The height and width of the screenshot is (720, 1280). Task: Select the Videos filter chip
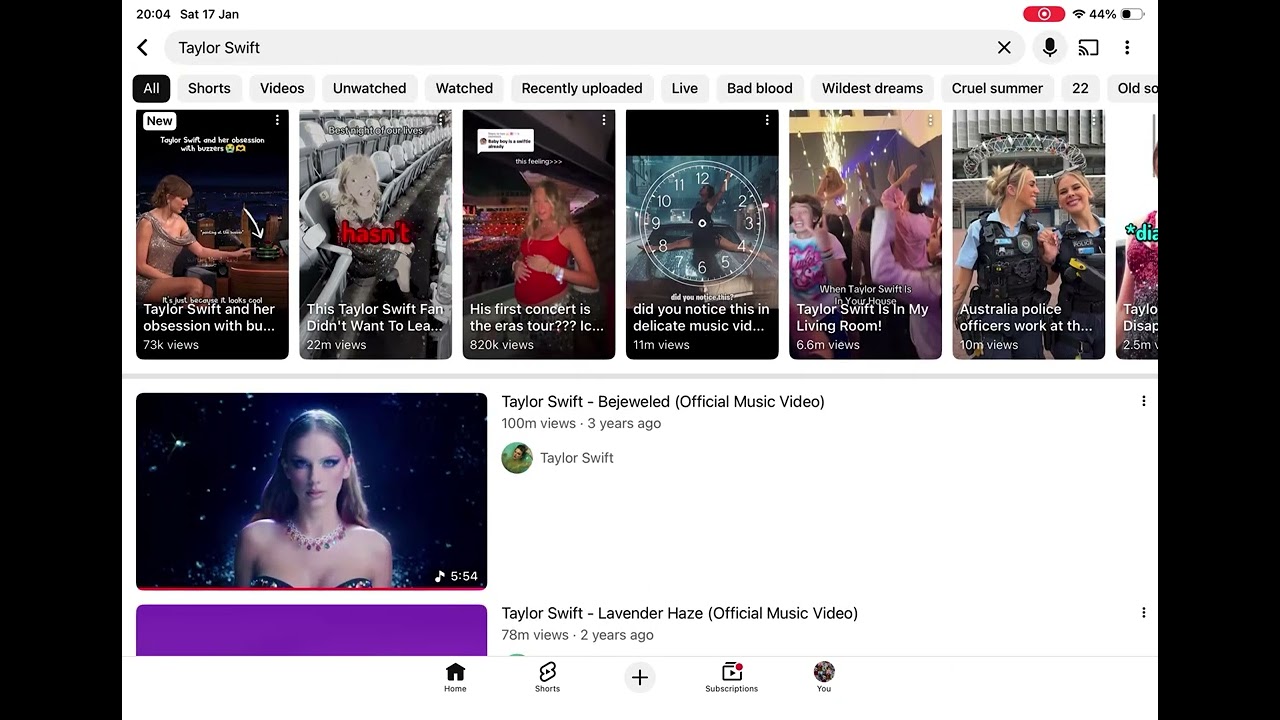(x=282, y=88)
